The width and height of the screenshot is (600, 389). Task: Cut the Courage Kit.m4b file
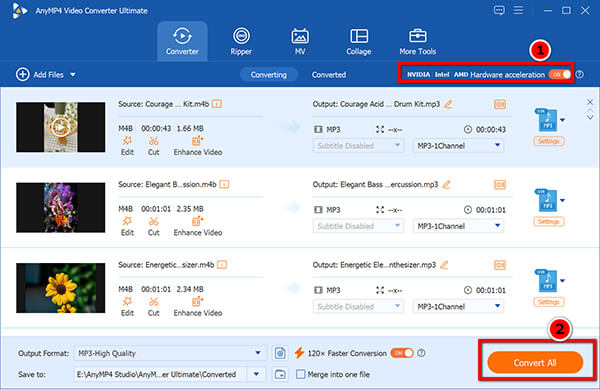click(153, 146)
